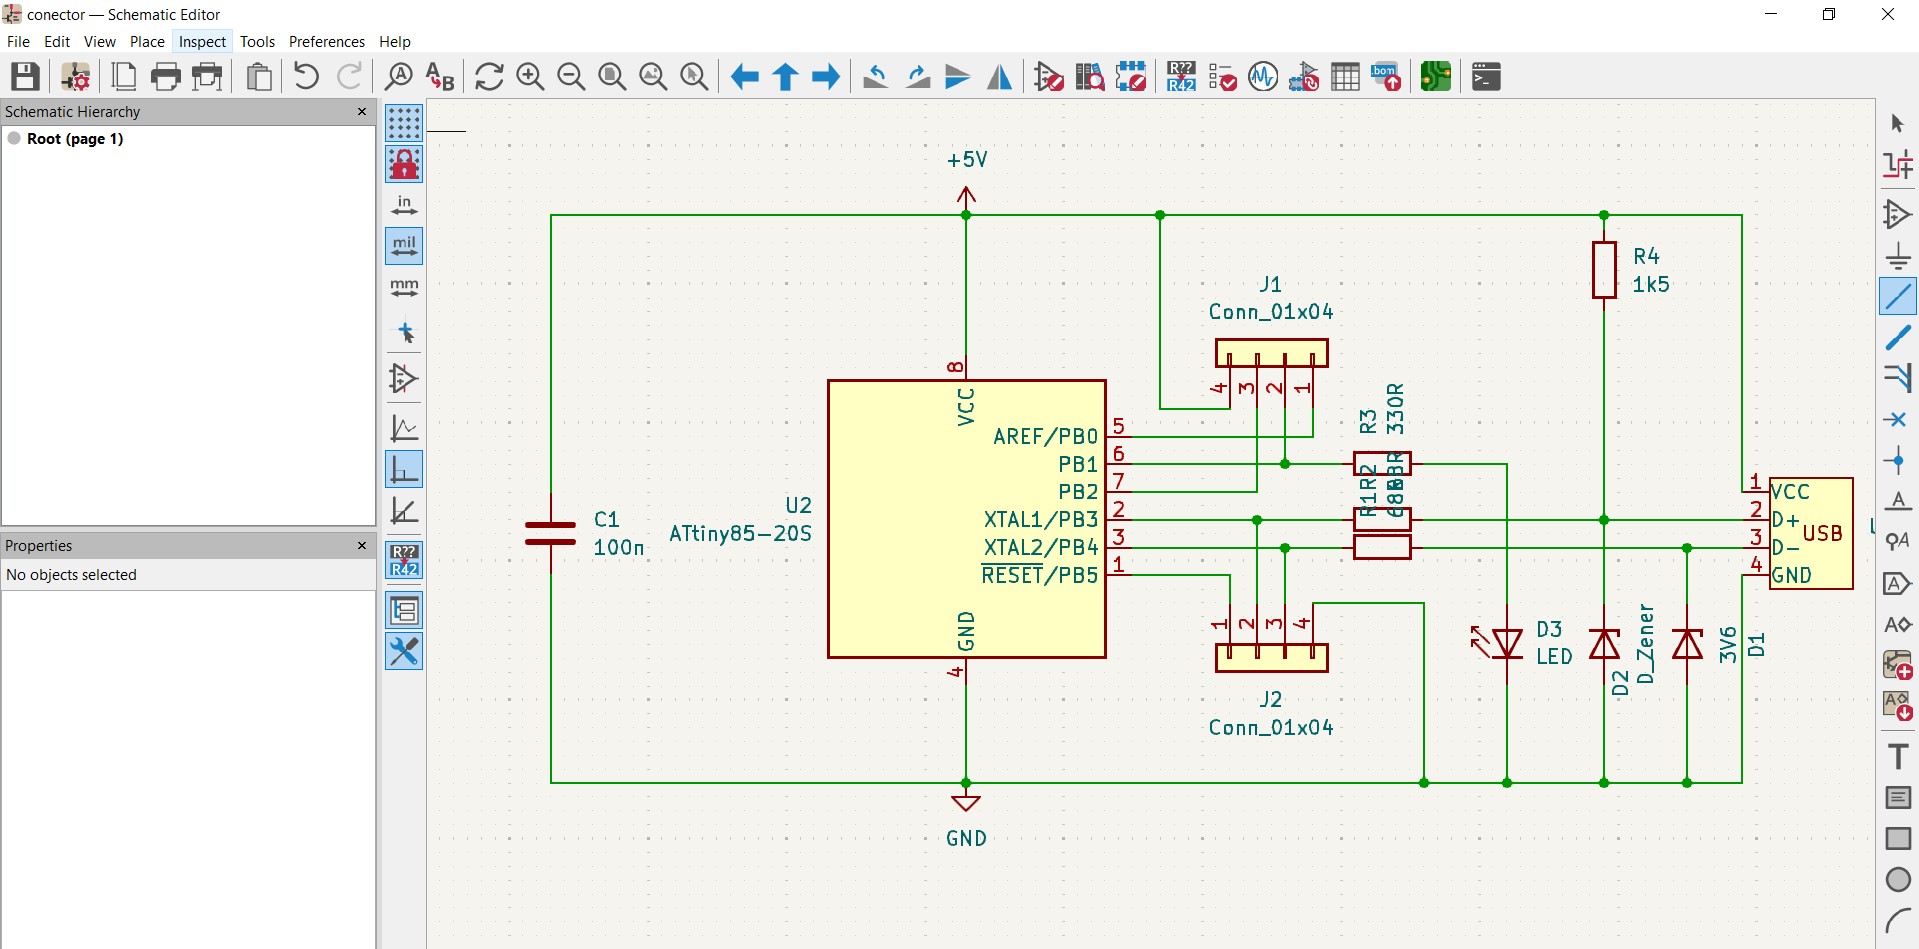The width and height of the screenshot is (1919, 949).
Task: Toggle full-window crosshair cursor
Action: [404, 332]
